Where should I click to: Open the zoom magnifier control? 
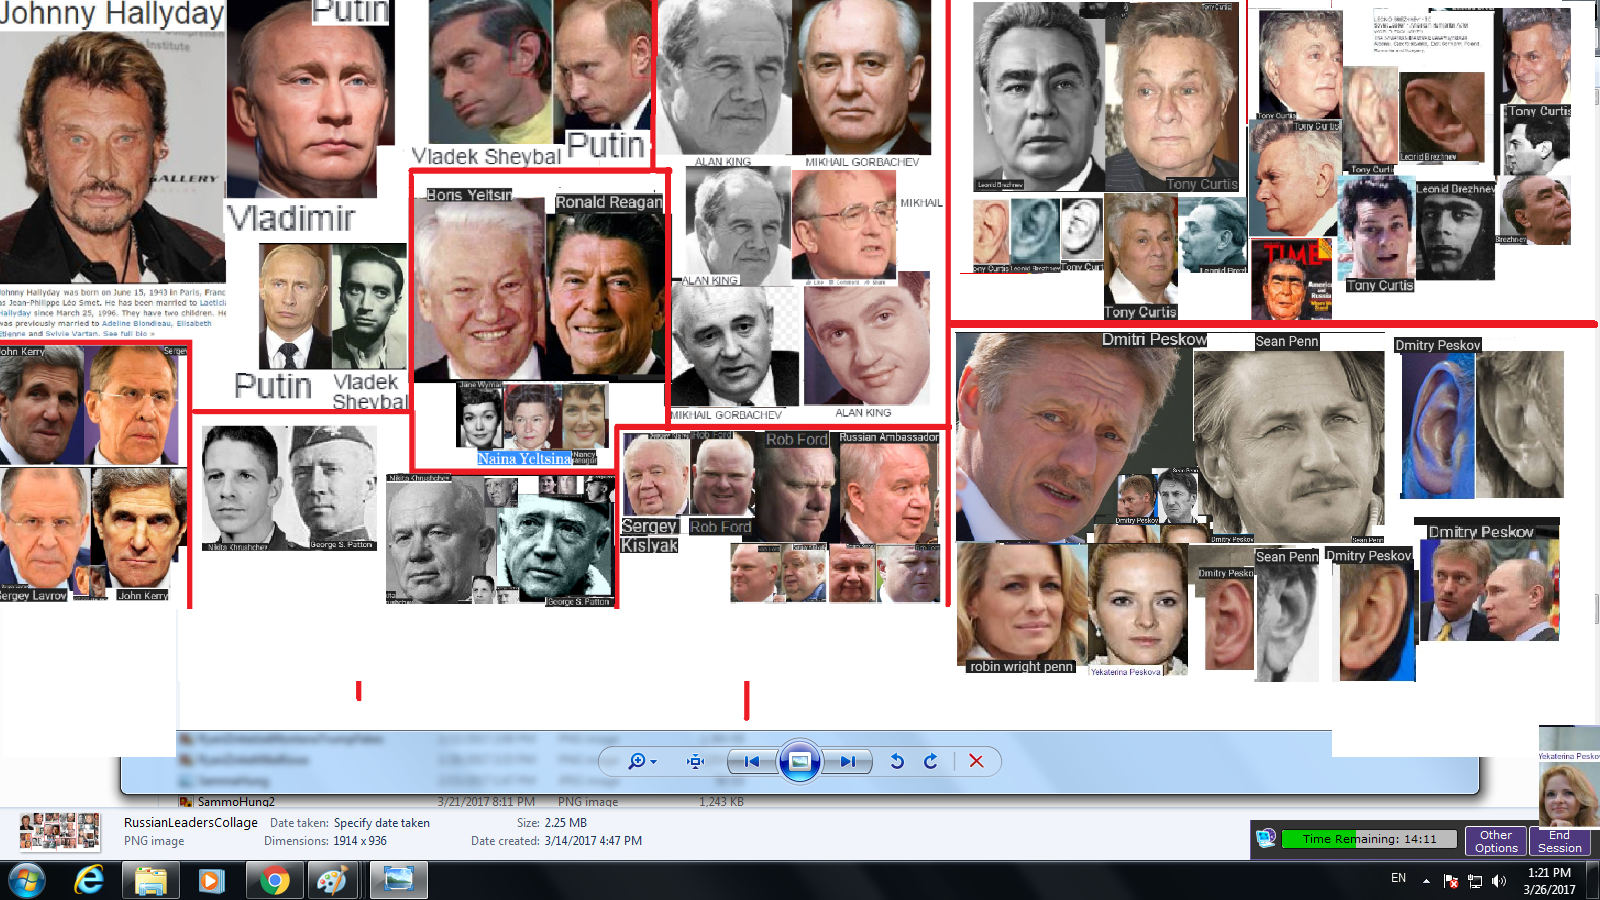coord(635,762)
